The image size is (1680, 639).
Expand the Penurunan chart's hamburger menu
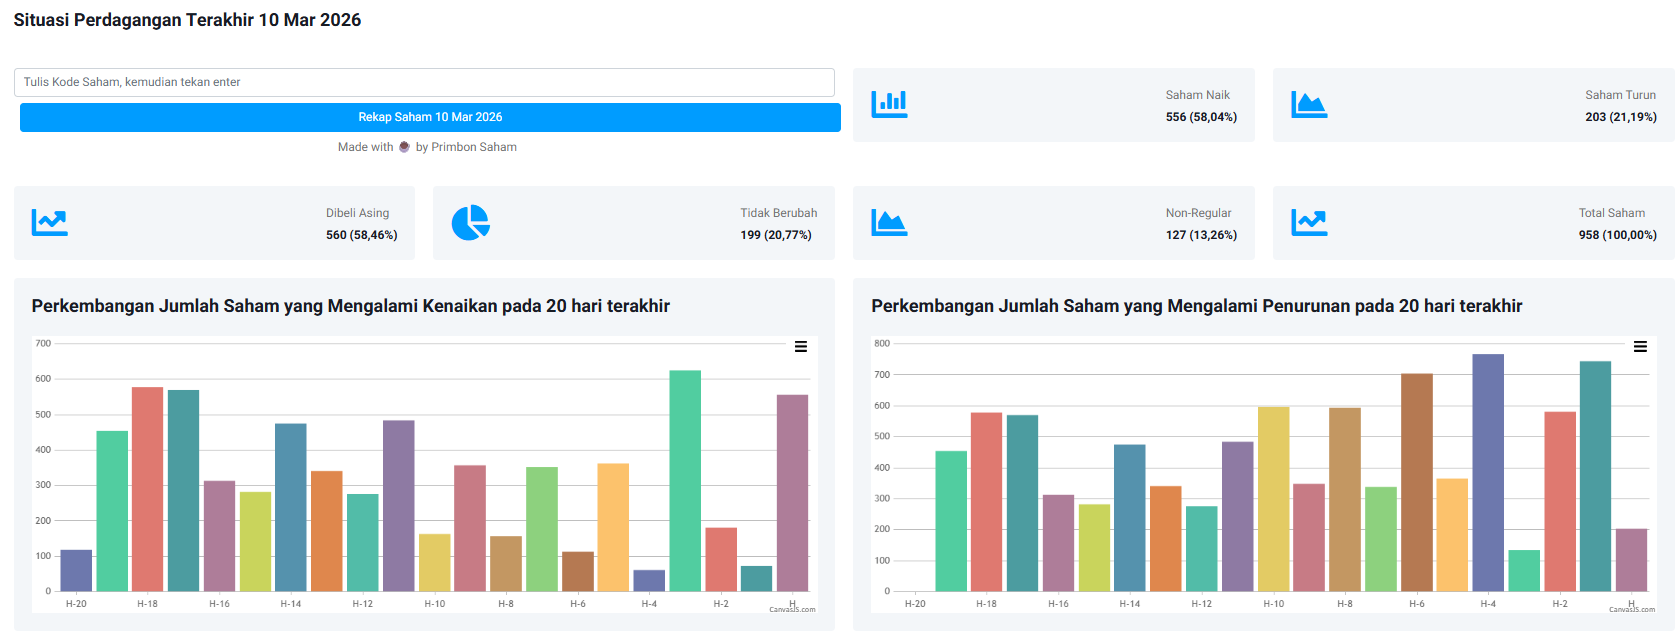click(1640, 347)
